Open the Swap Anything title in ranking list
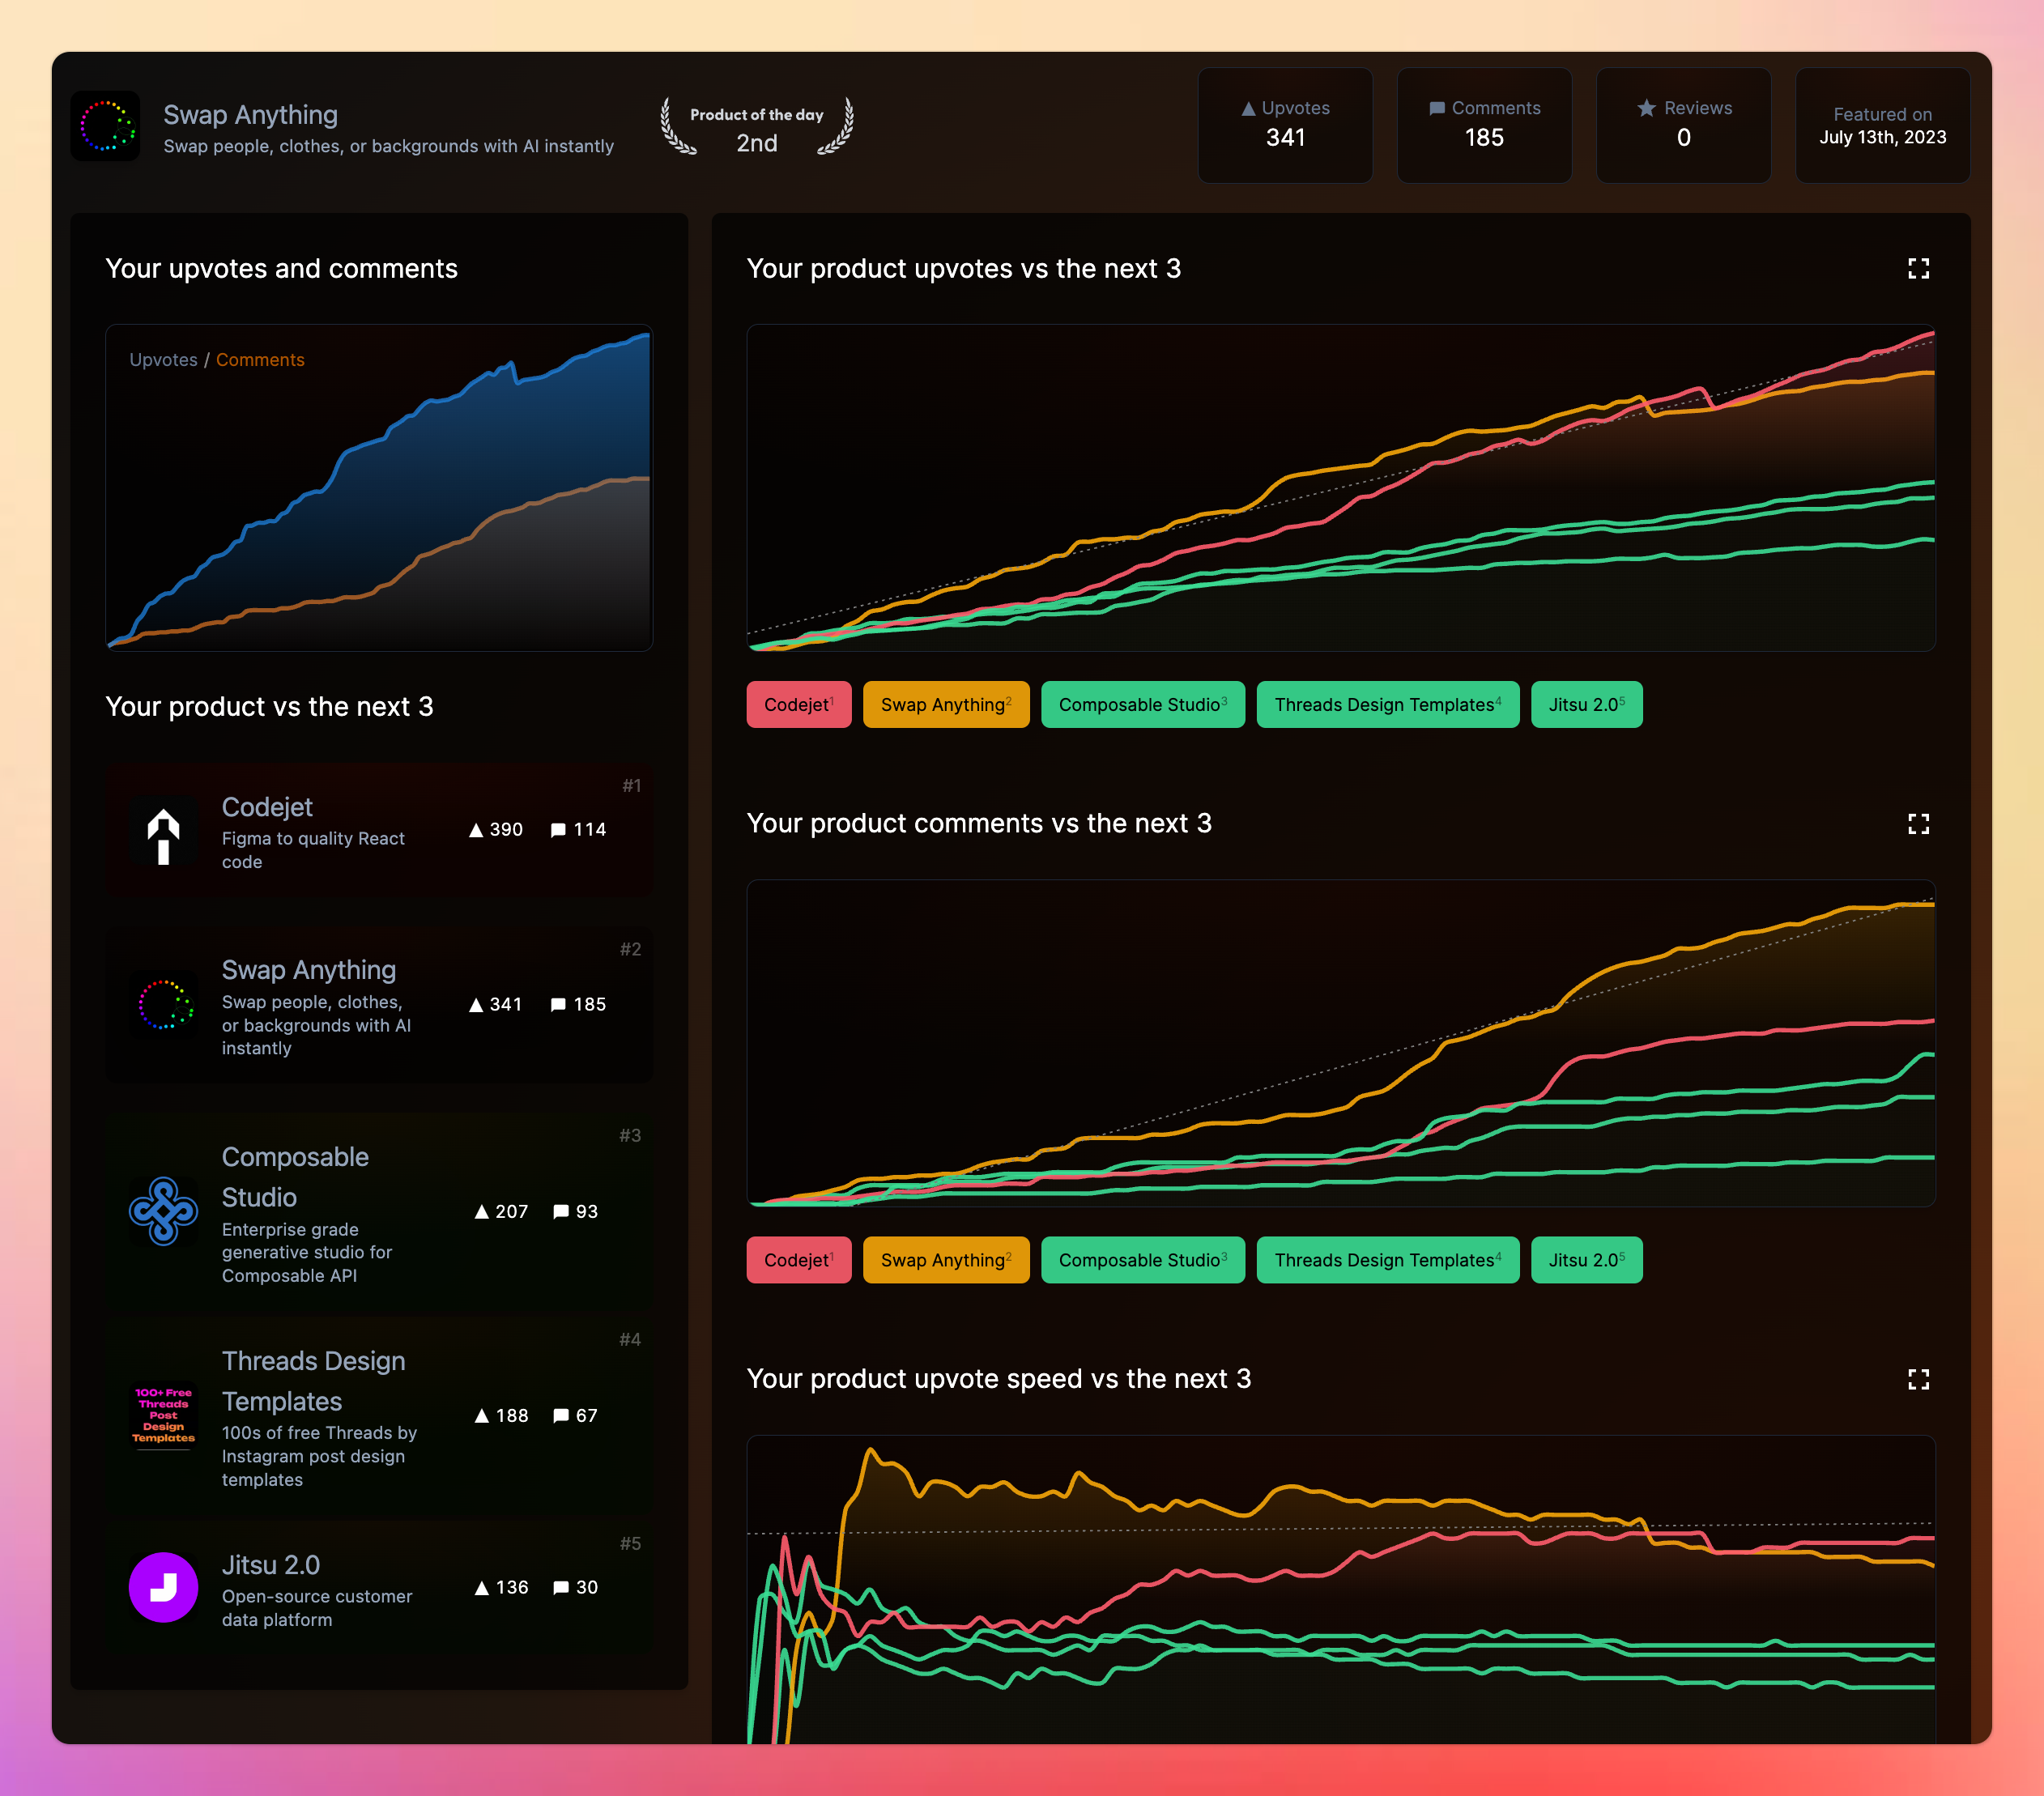This screenshot has width=2044, height=1796. pyautogui.click(x=309, y=970)
